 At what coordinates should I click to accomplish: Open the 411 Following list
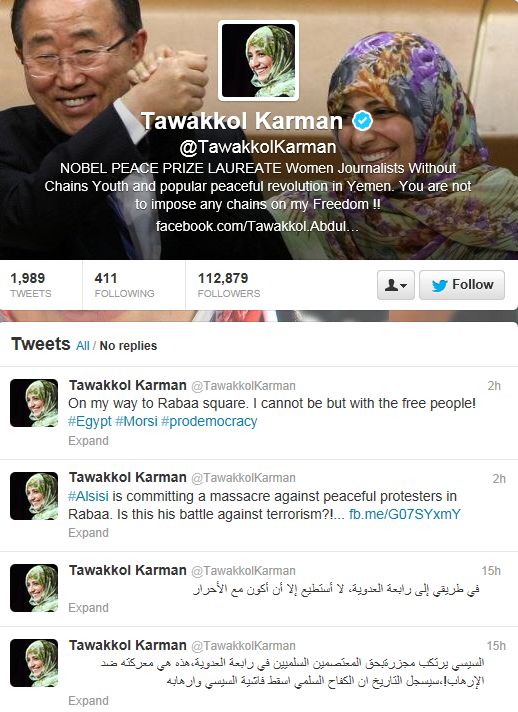pos(124,285)
